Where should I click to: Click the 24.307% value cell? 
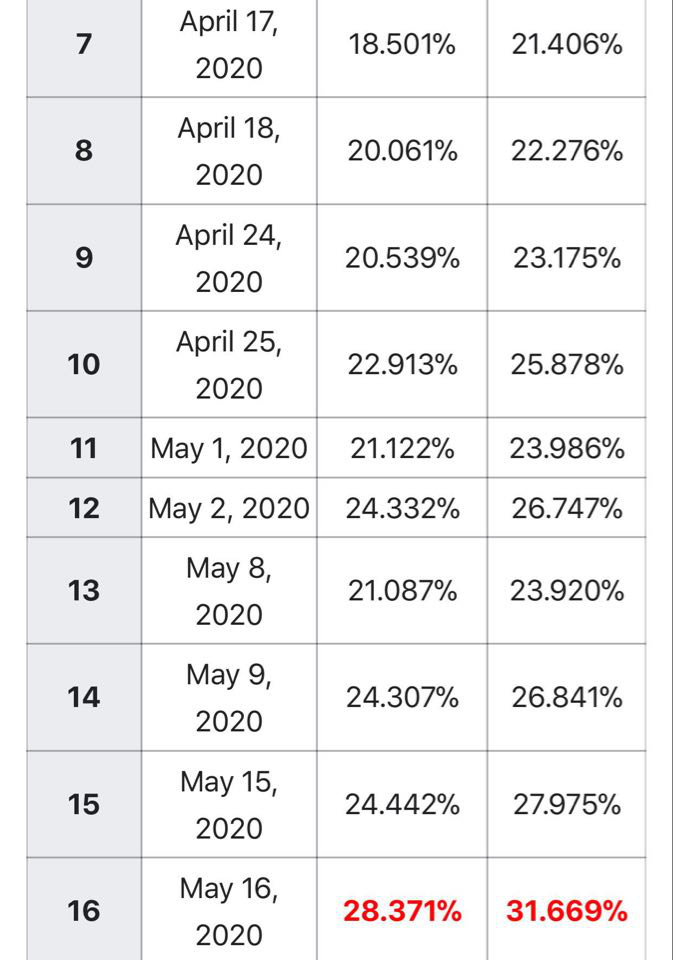pyautogui.click(x=402, y=697)
